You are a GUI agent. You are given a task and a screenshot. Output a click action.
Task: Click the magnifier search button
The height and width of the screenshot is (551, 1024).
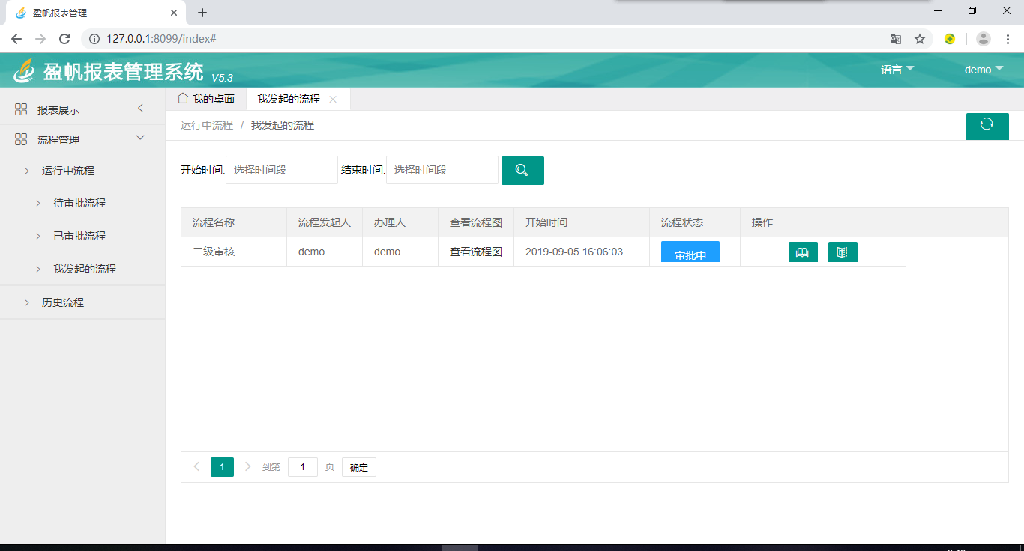coord(522,170)
